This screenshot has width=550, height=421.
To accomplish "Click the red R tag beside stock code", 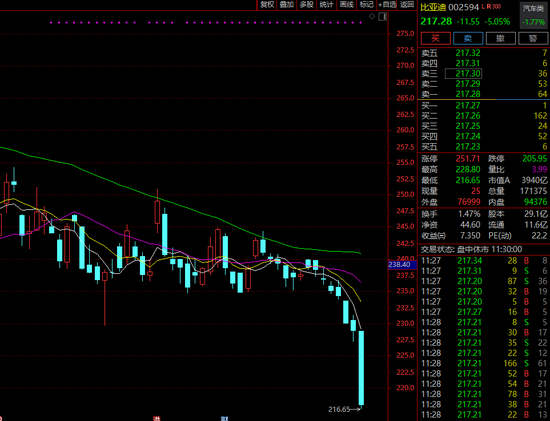I will (489, 6).
